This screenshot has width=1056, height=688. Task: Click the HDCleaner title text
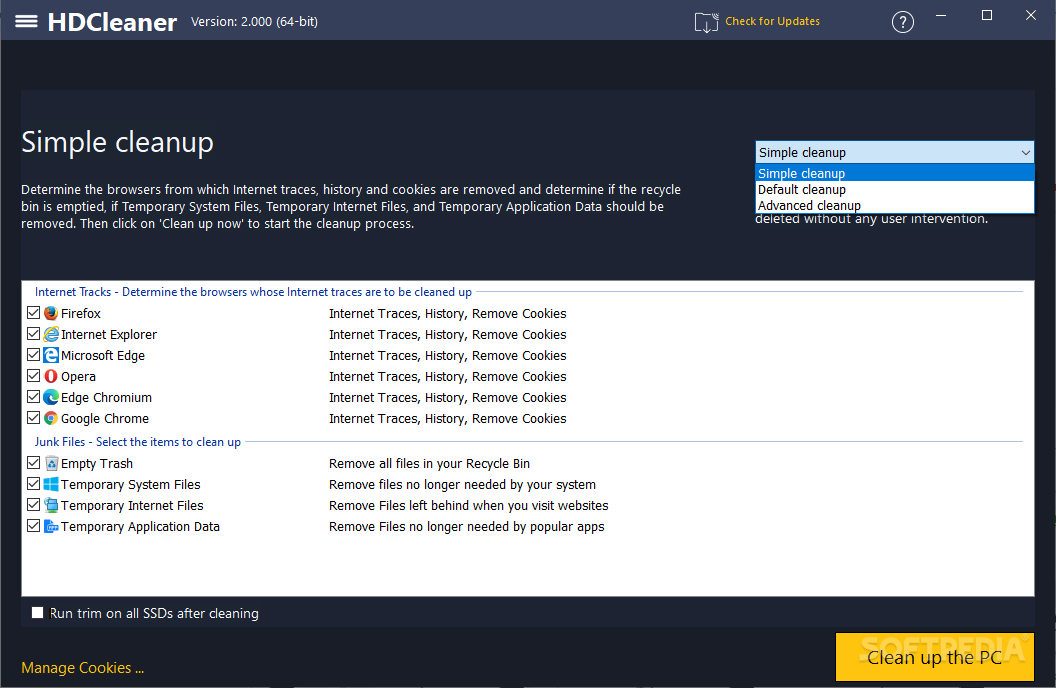click(112, 22)
